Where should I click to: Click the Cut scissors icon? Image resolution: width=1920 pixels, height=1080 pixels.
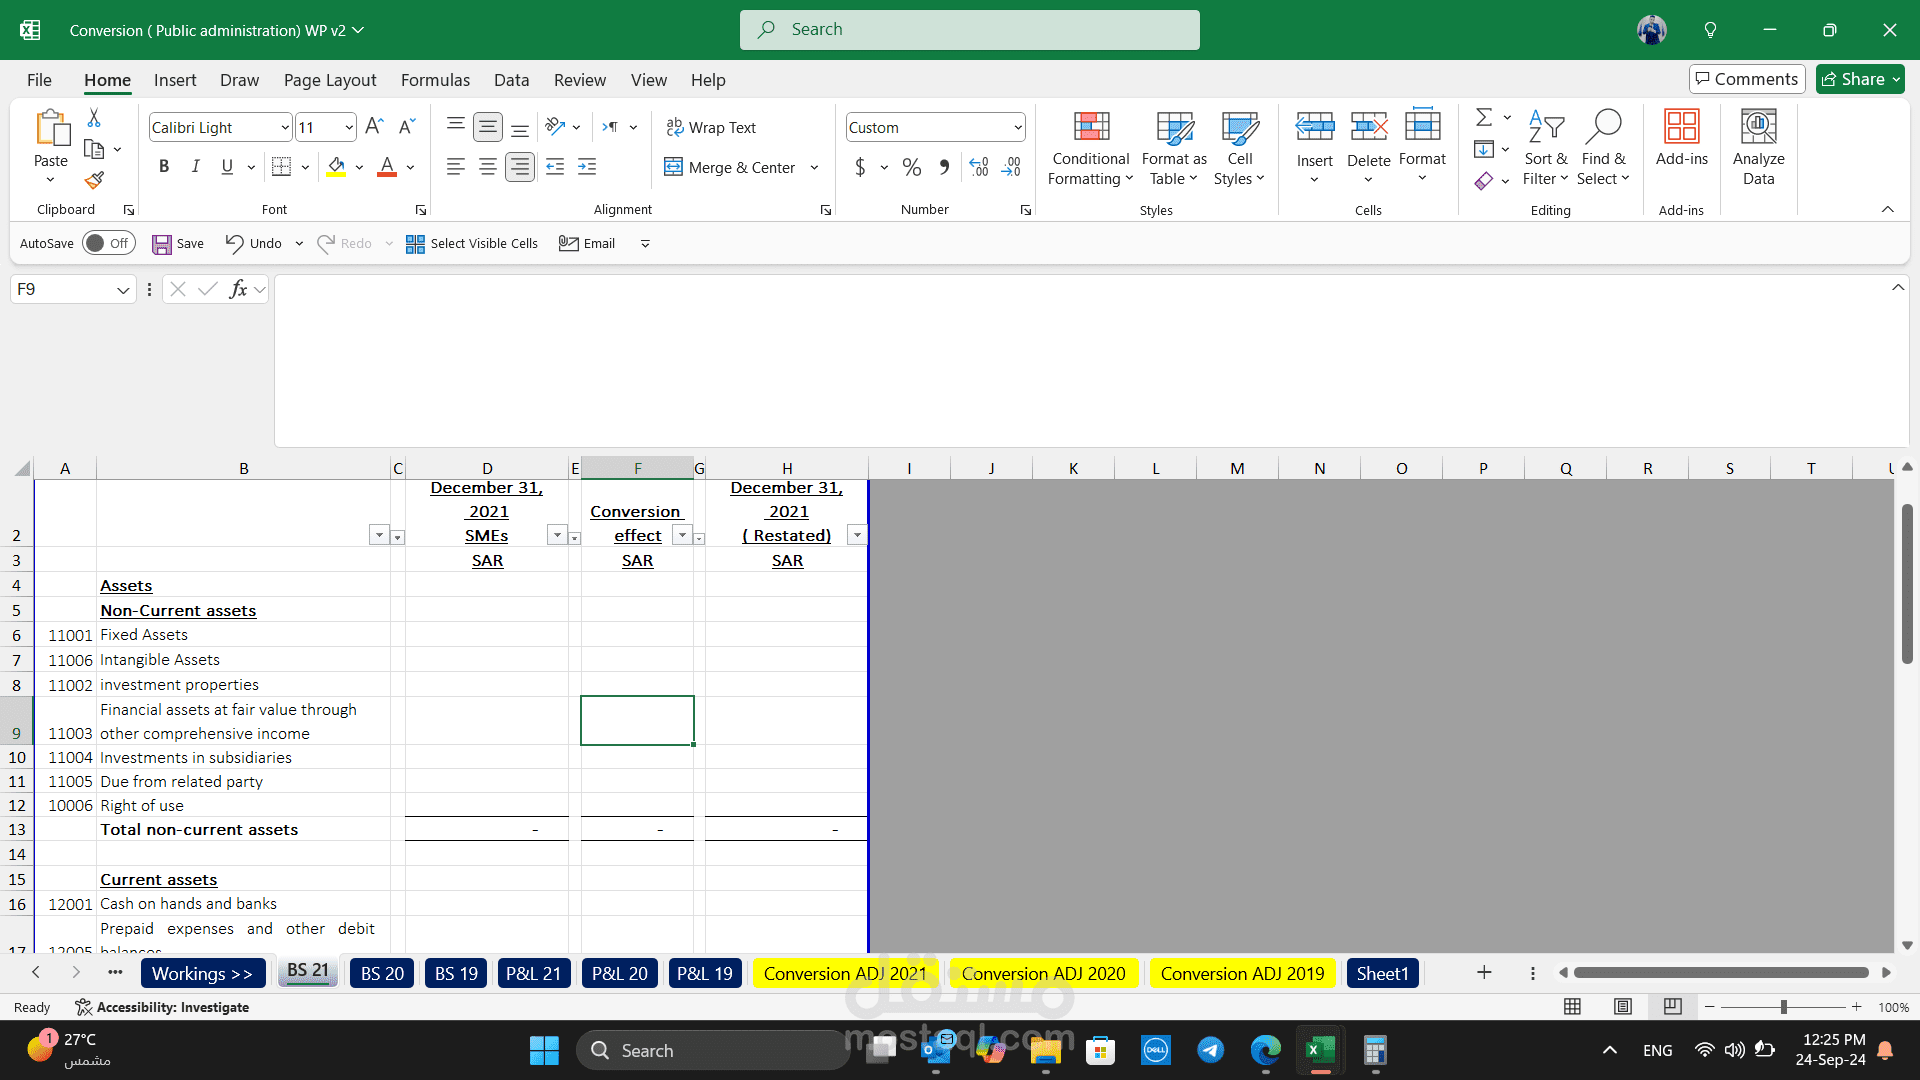coord(94,118)
